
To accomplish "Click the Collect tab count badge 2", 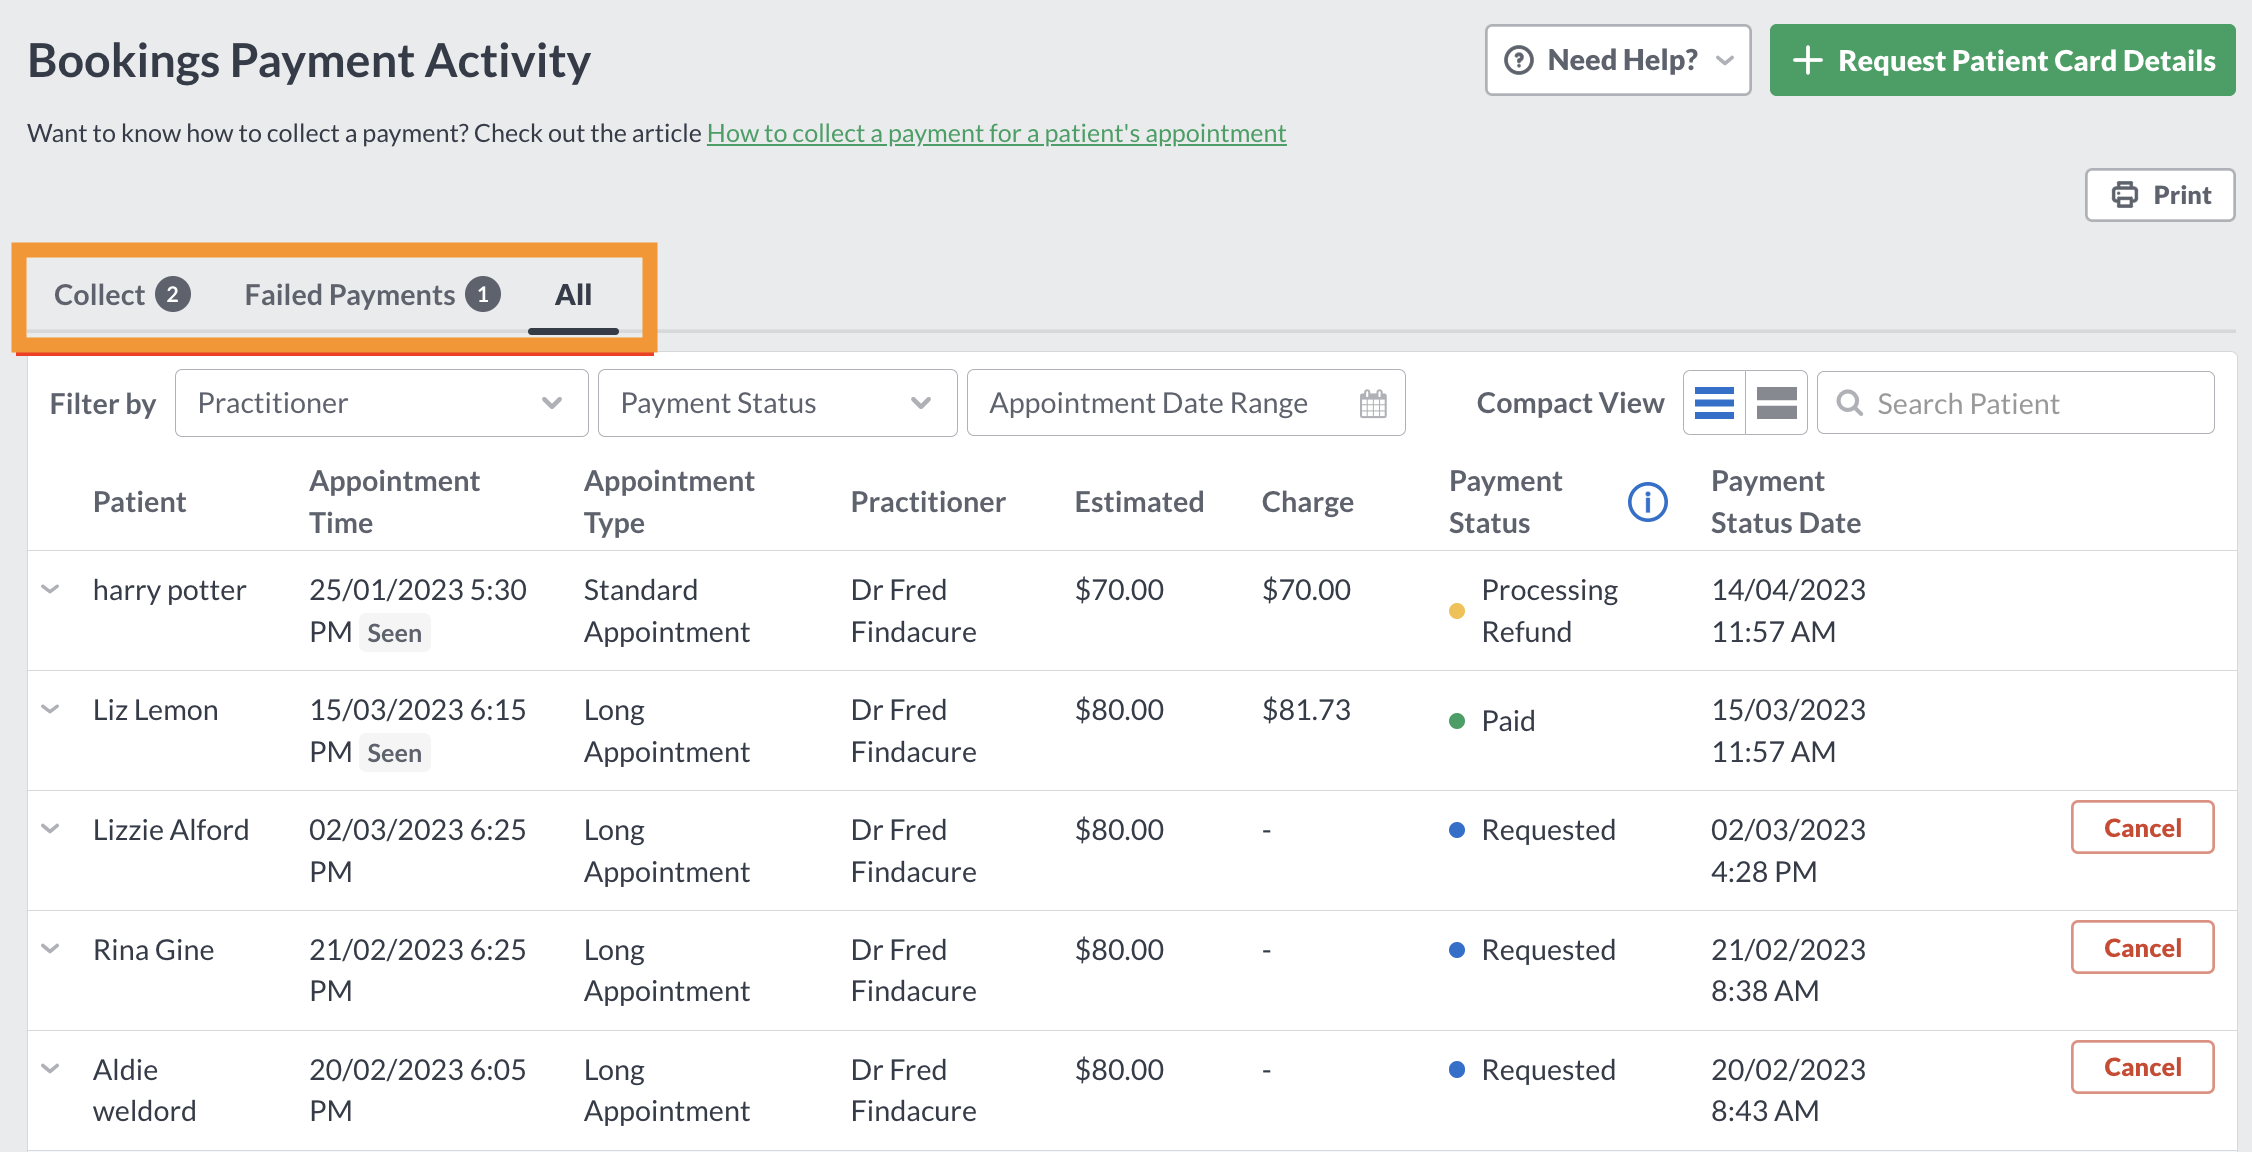I will 172,295.
